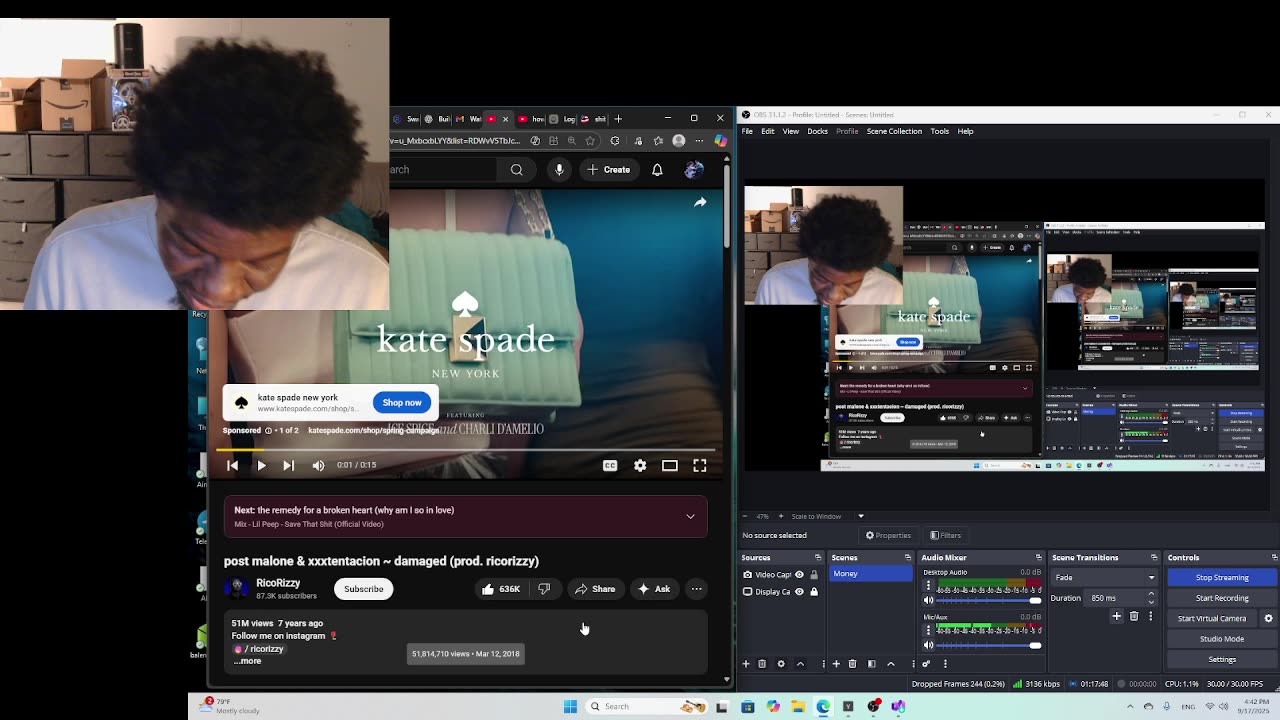This screenshot has width=1280, height=720.
Task: Mute YouTube player volume
Action: [x=318, y=465]
